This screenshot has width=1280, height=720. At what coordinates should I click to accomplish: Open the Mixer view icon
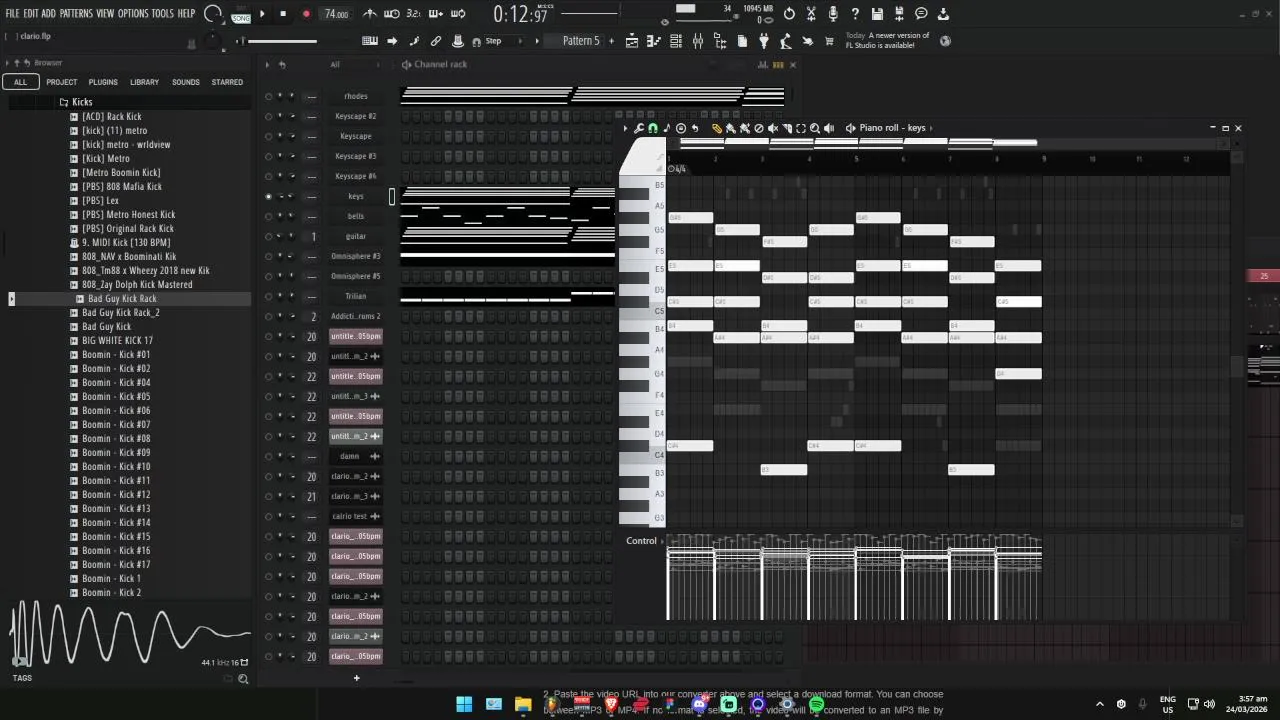pyautogui.click(x=698, y=41)
